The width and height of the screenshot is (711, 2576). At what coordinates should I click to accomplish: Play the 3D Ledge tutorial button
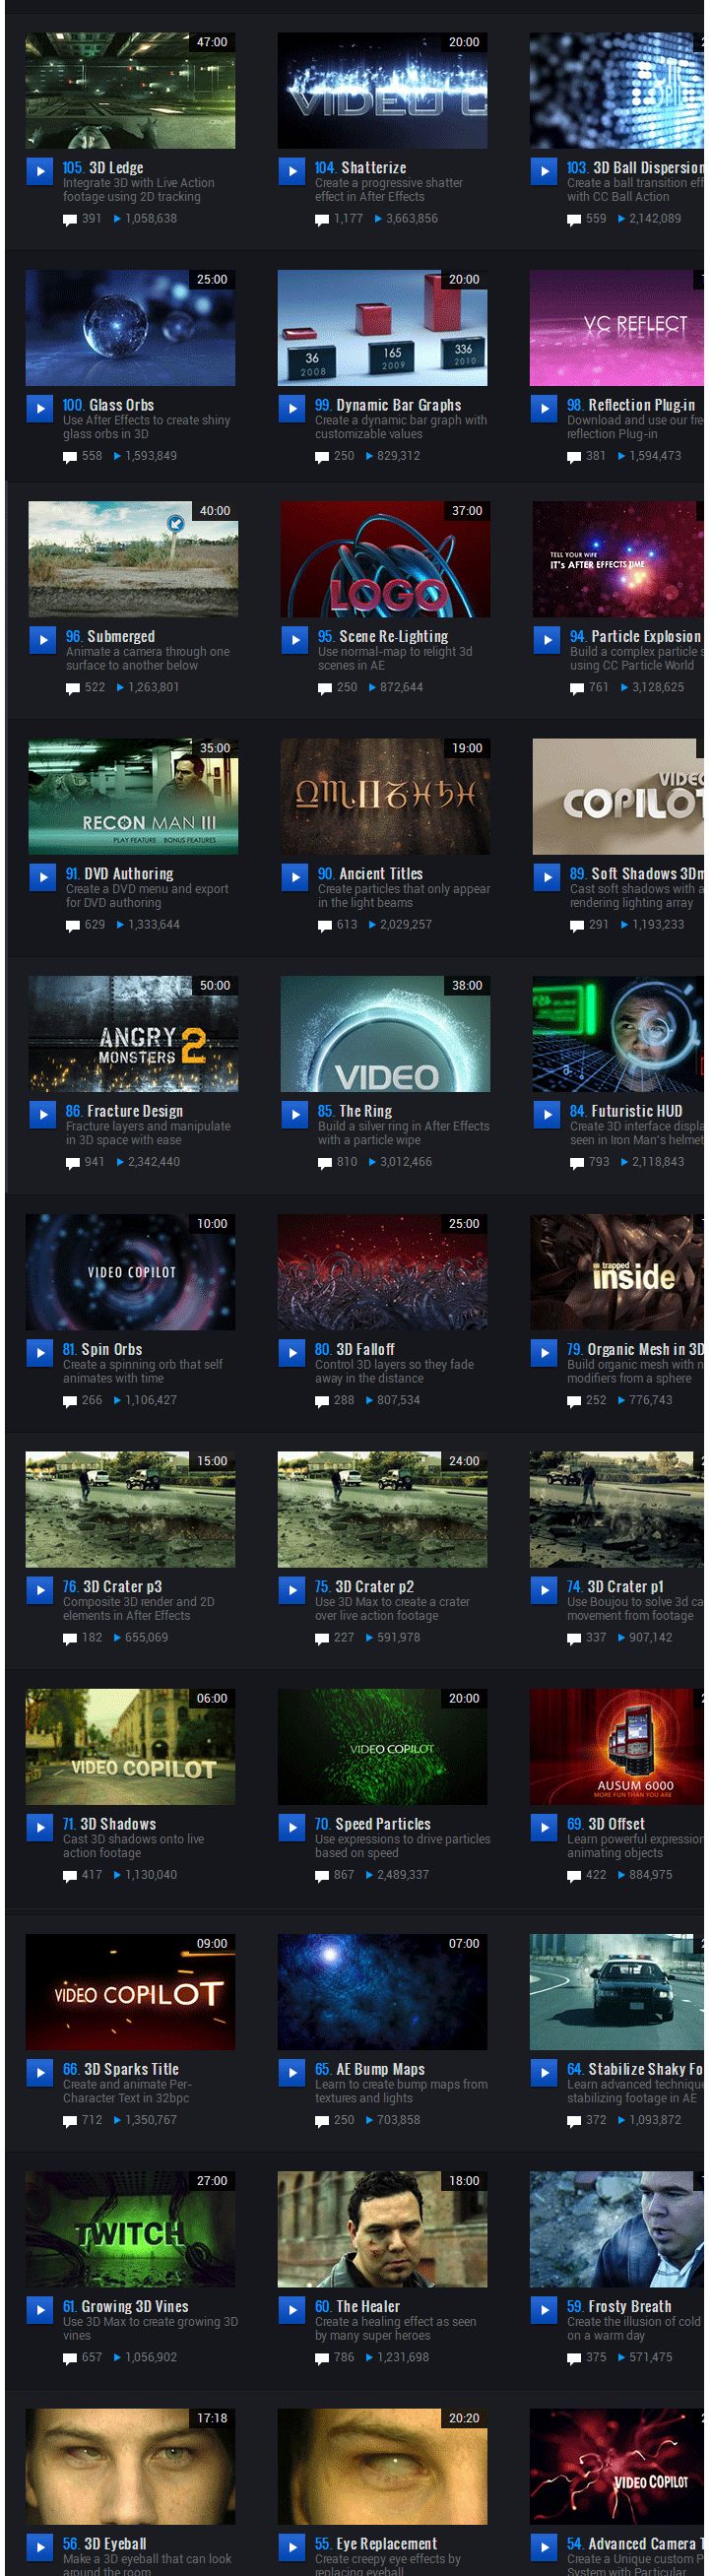pyautogui.click(x=39, y=171)
